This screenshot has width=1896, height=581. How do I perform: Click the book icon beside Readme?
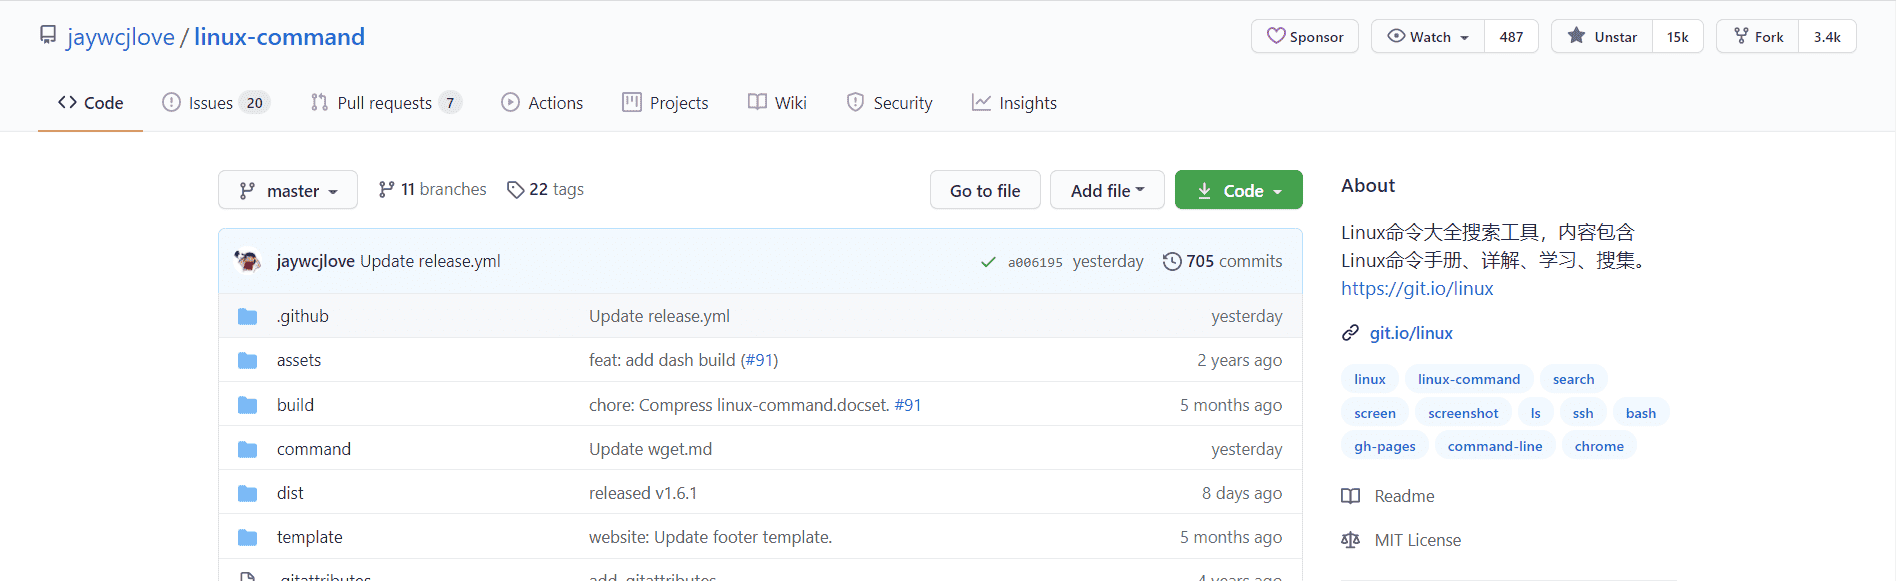(x=1350, y=496)
